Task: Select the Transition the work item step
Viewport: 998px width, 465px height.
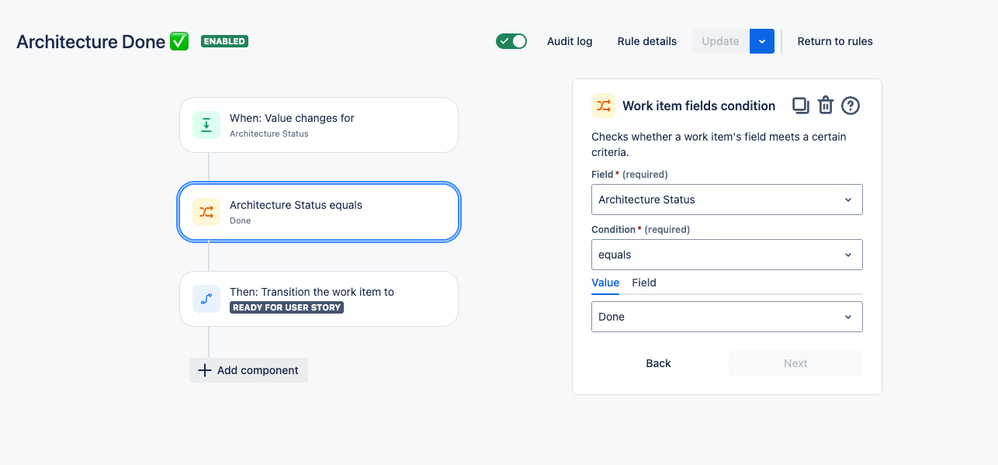Action: click(319, 299)
